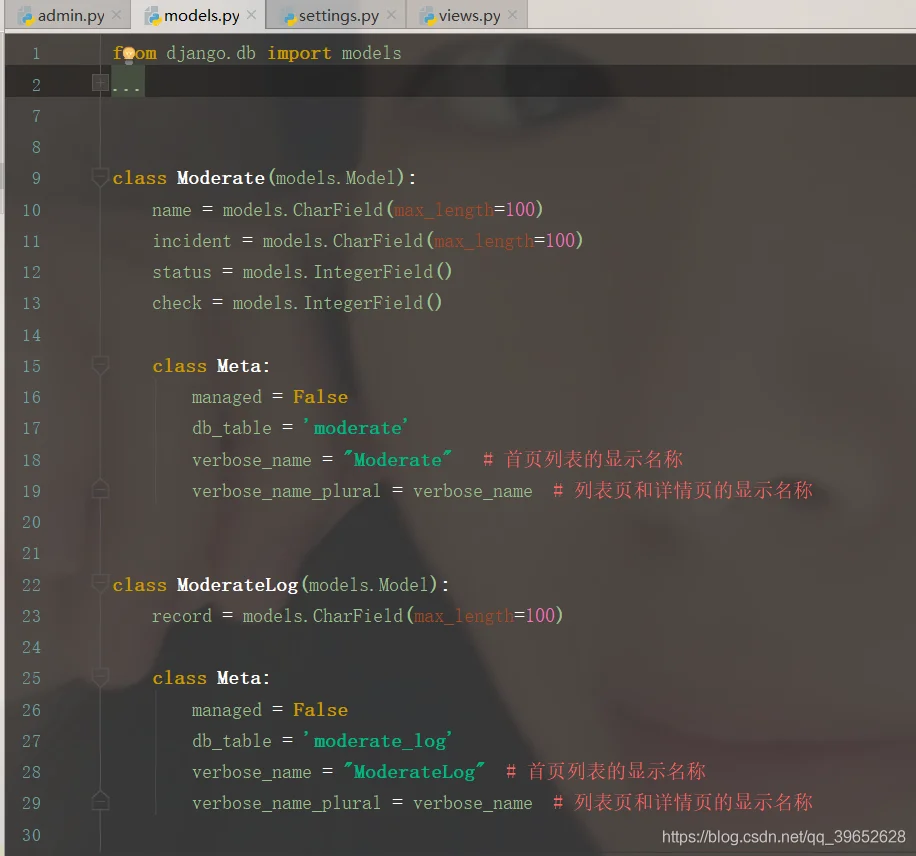Click 'class Meta:' on line 25
Screen dimensions: 916x856
(211, 678)
